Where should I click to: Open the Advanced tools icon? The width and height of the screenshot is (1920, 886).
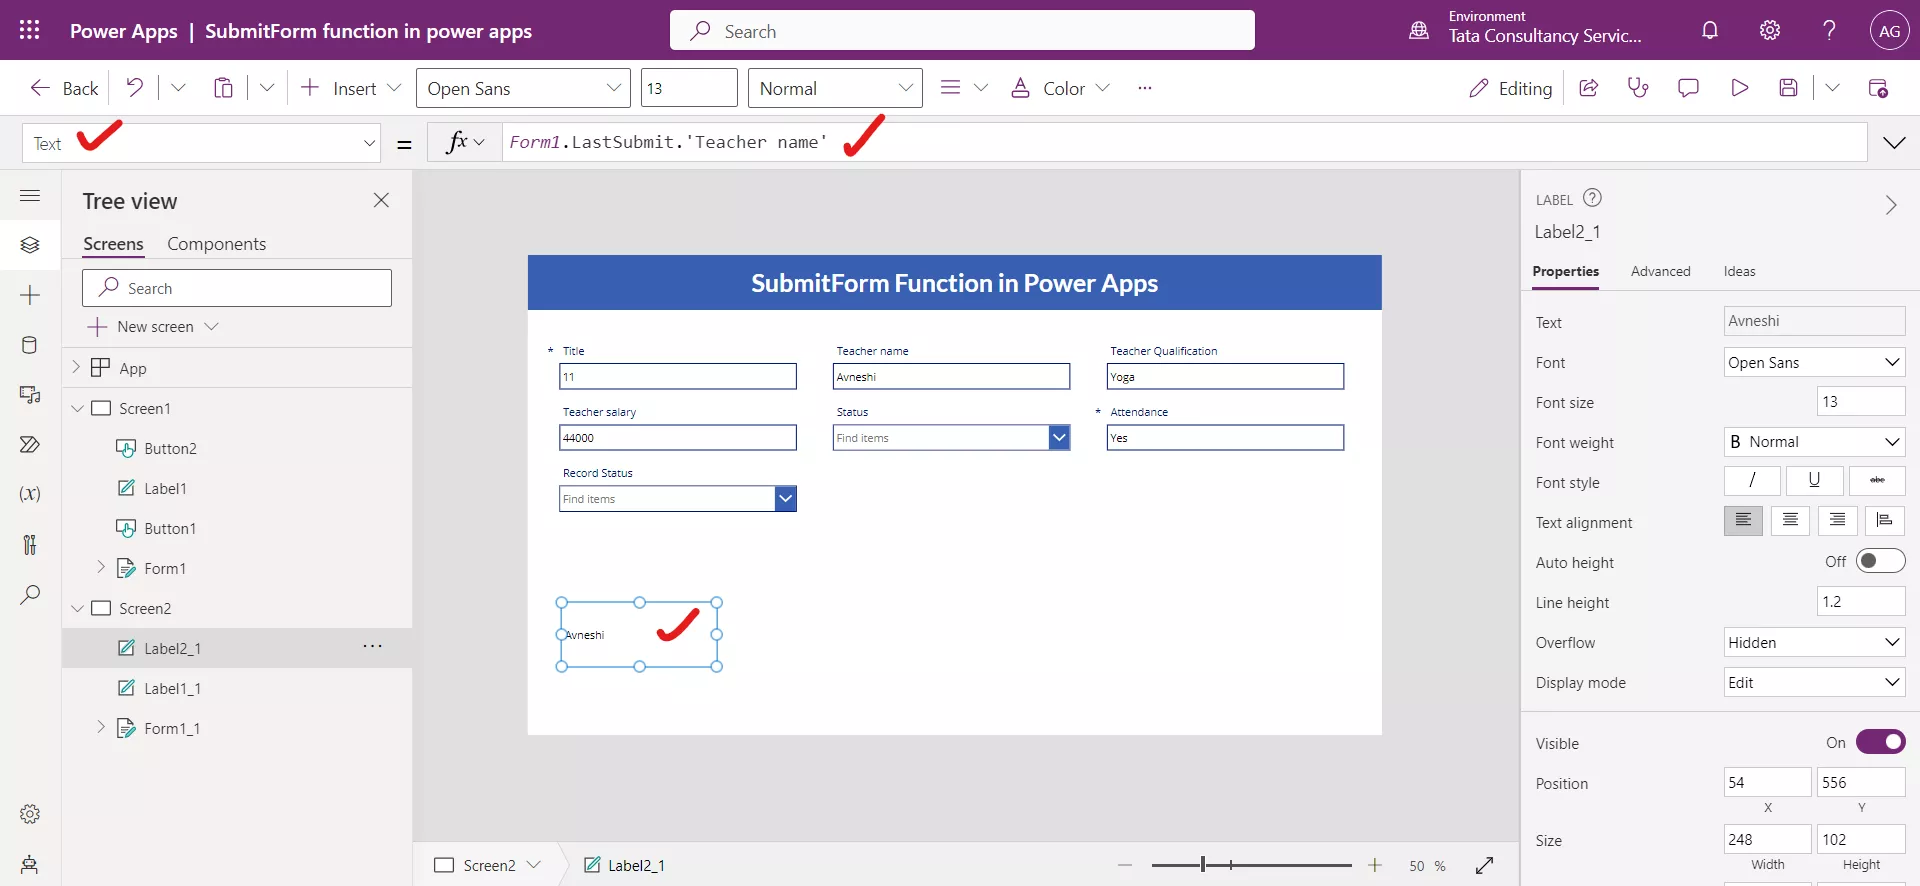pos(30,544)
